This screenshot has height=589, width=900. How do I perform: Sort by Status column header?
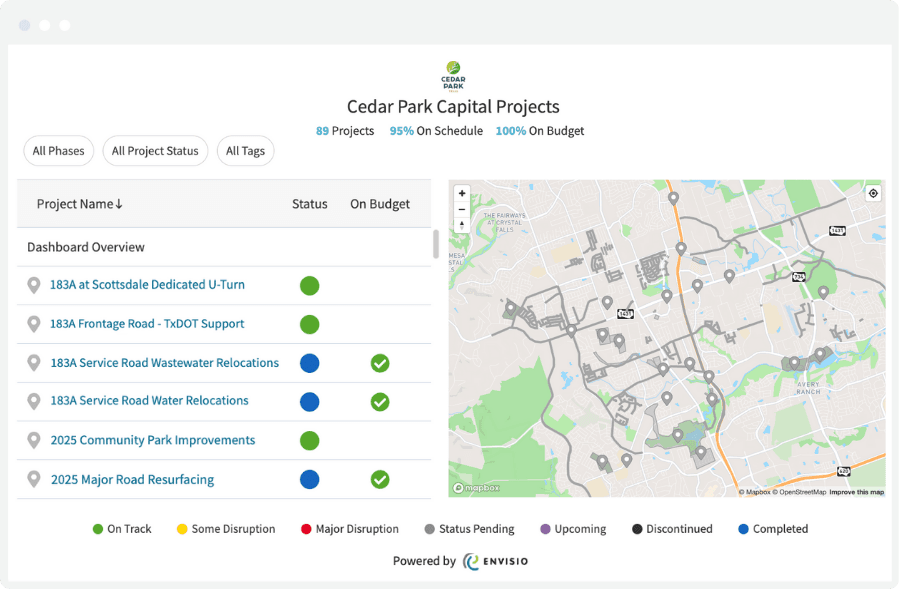[309, 204]
